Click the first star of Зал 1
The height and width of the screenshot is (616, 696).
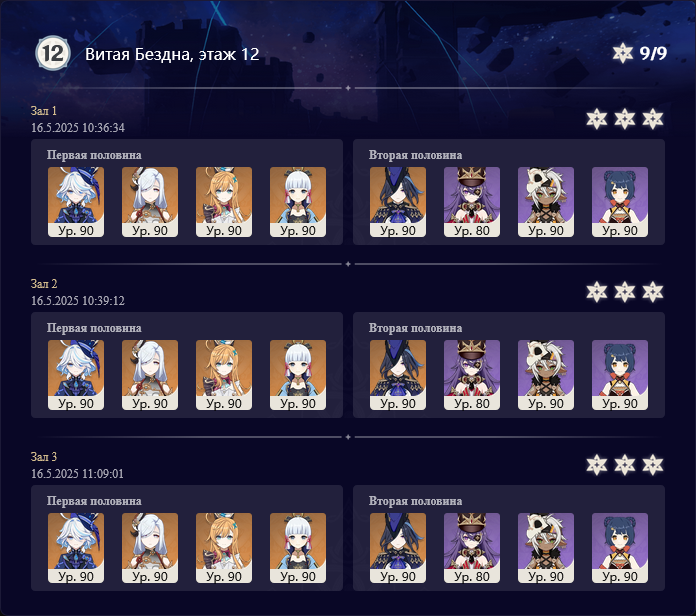tap(597, 119)
